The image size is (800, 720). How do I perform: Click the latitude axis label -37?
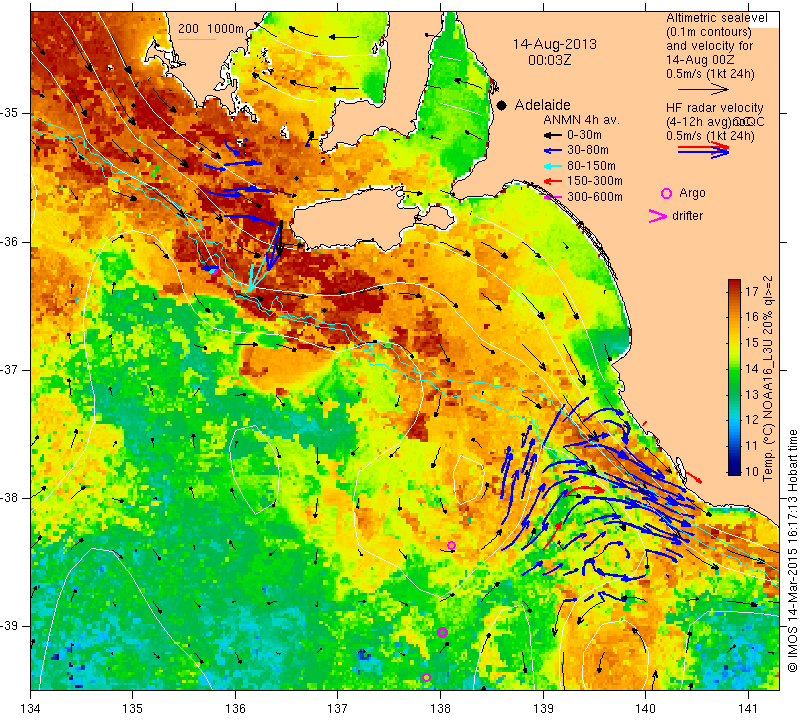click(x=9, y=369)
